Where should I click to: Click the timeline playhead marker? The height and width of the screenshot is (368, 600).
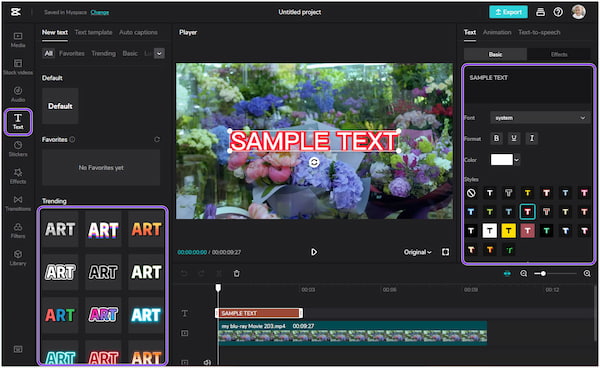click(218, 288)
